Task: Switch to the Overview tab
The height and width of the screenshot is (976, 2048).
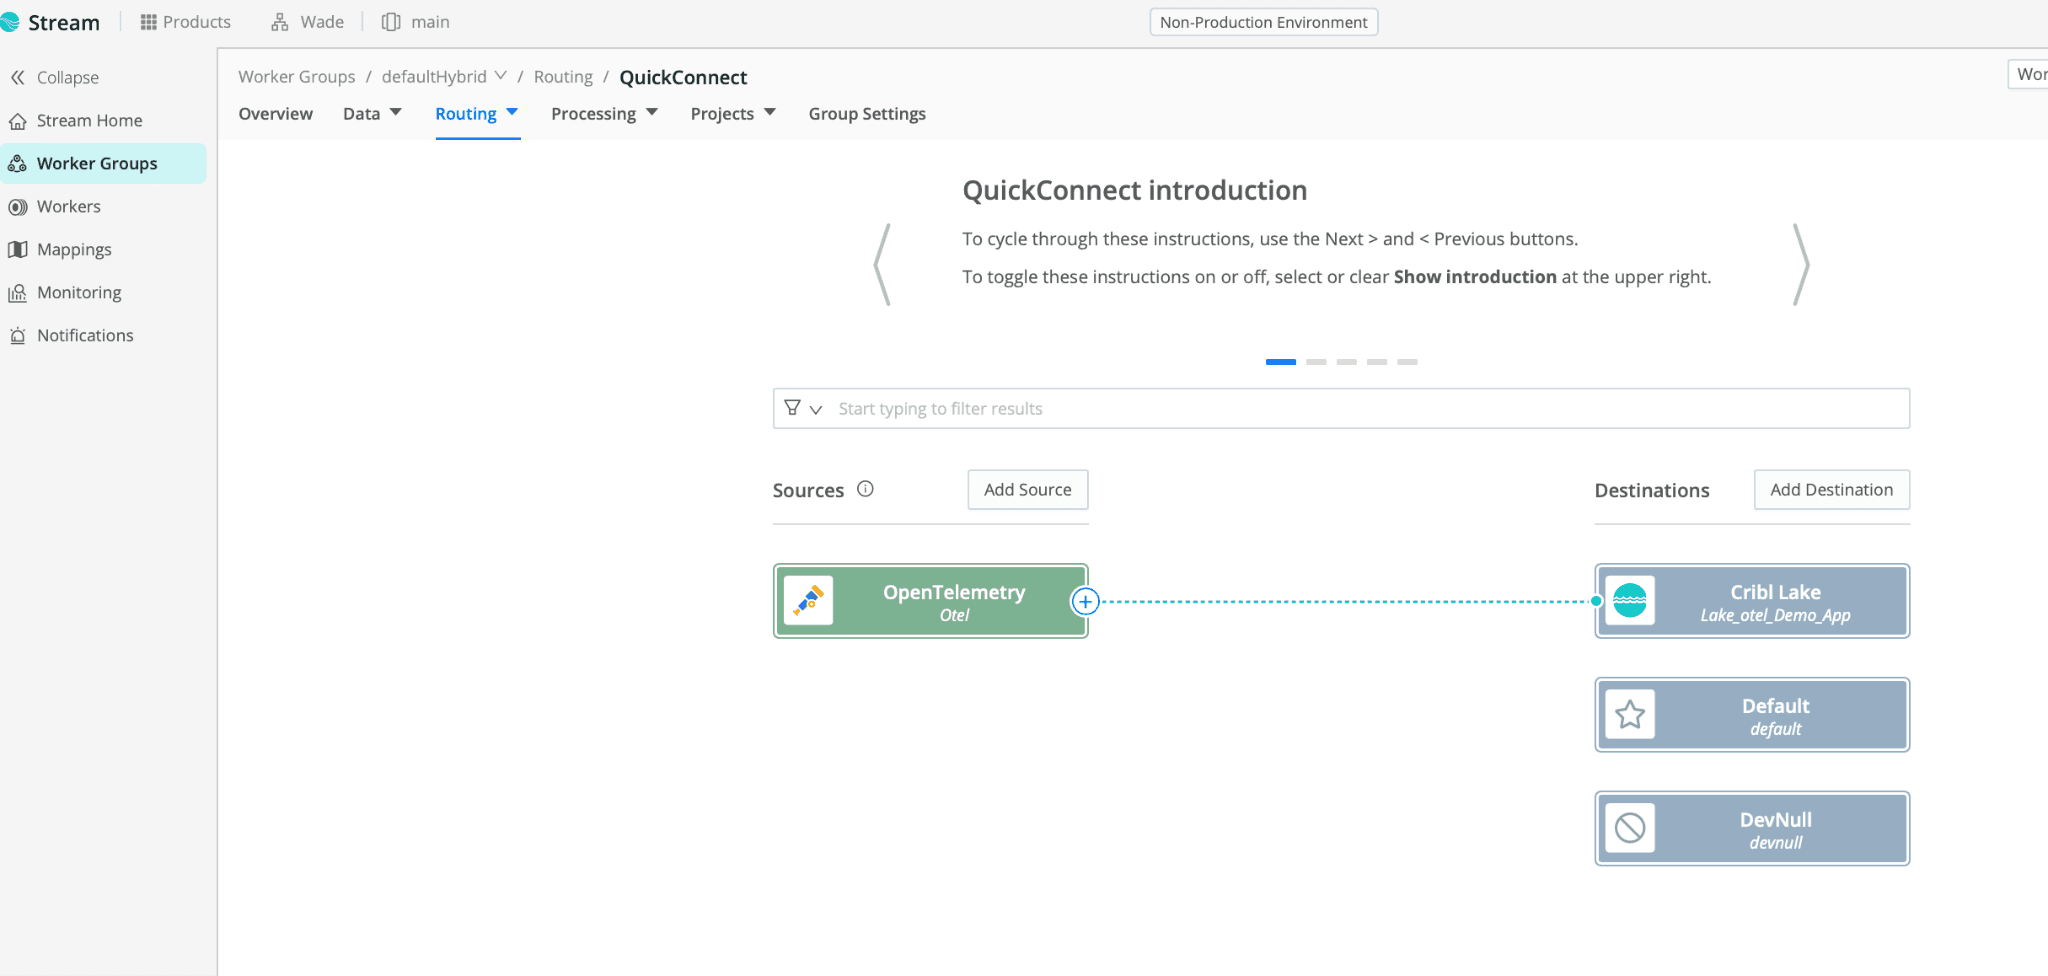Action: tap(275, 114)
